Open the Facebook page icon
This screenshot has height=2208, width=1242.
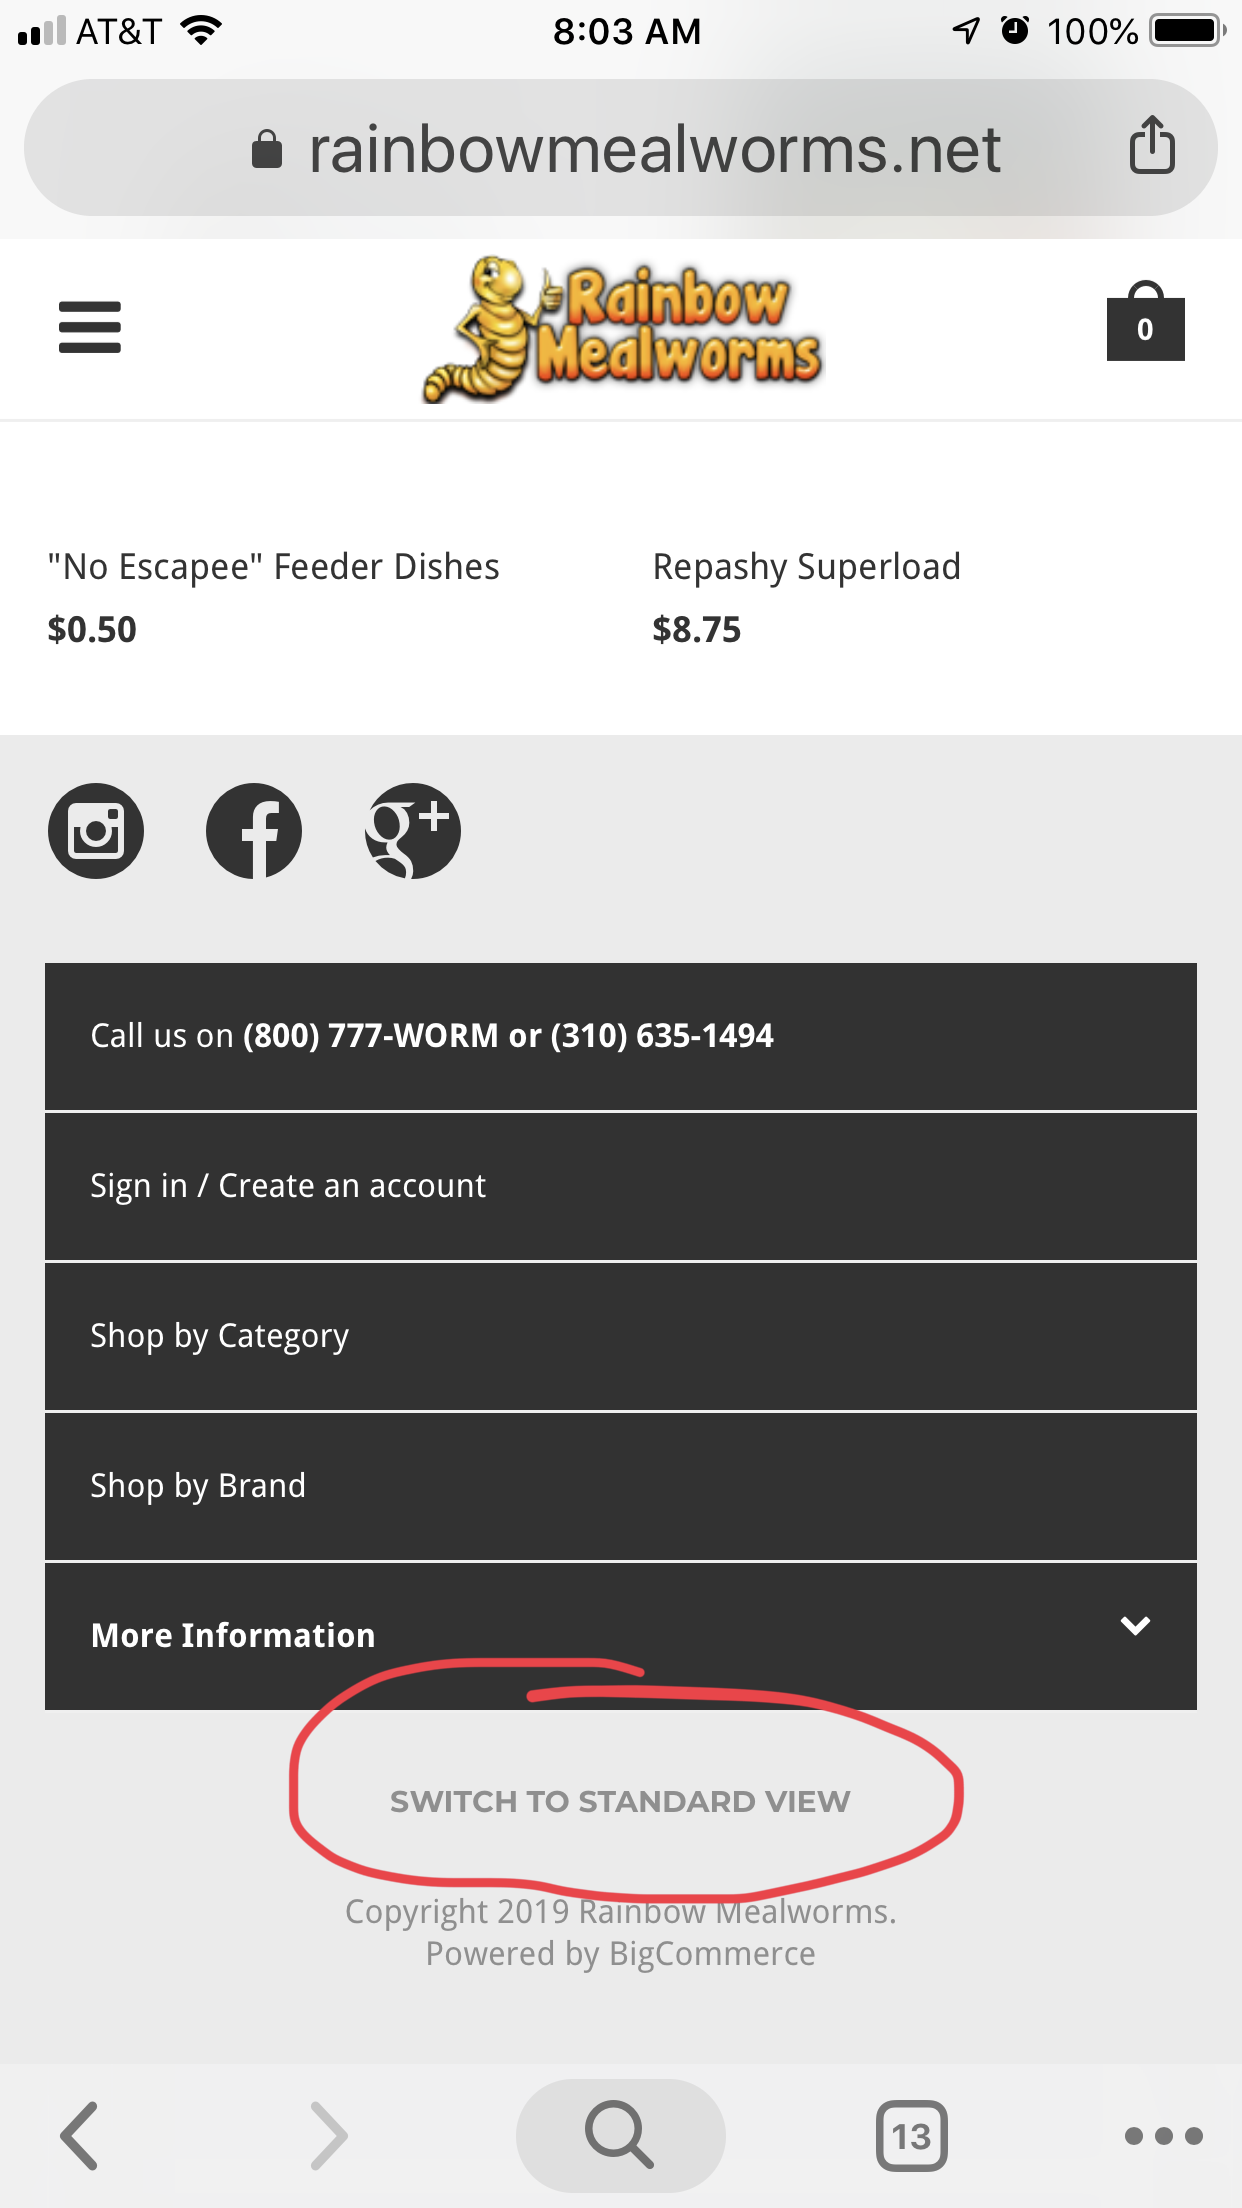pyautogui.click(x=254, y=831)
